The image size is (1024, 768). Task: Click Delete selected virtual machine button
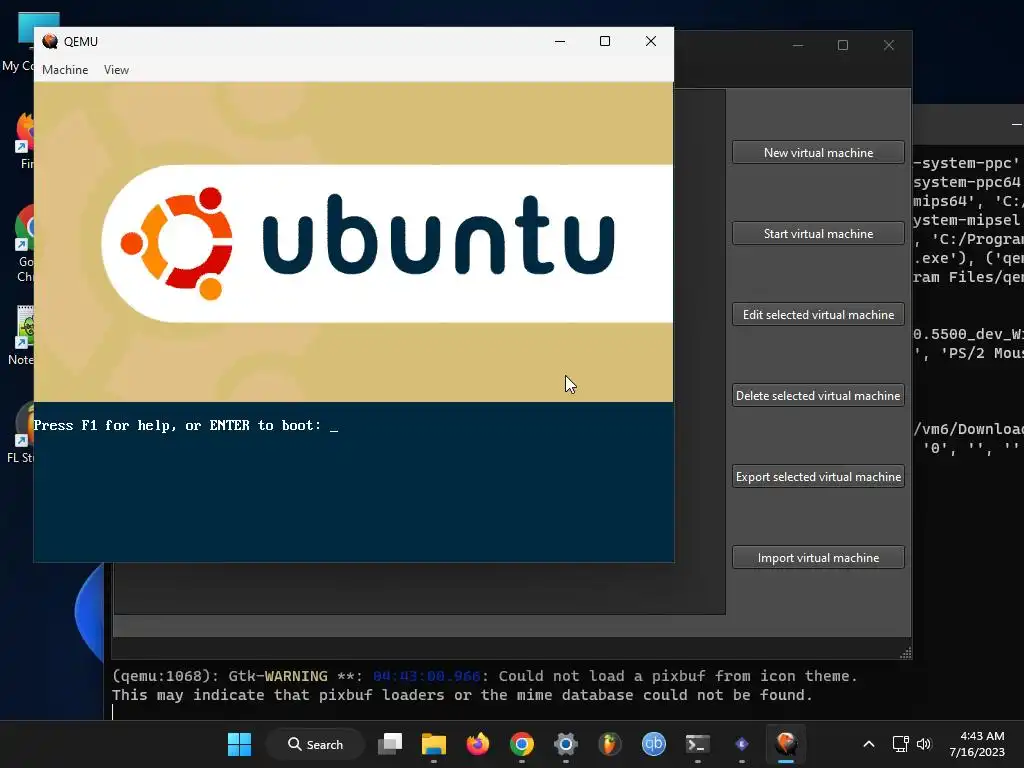click(x=818, y=396)
